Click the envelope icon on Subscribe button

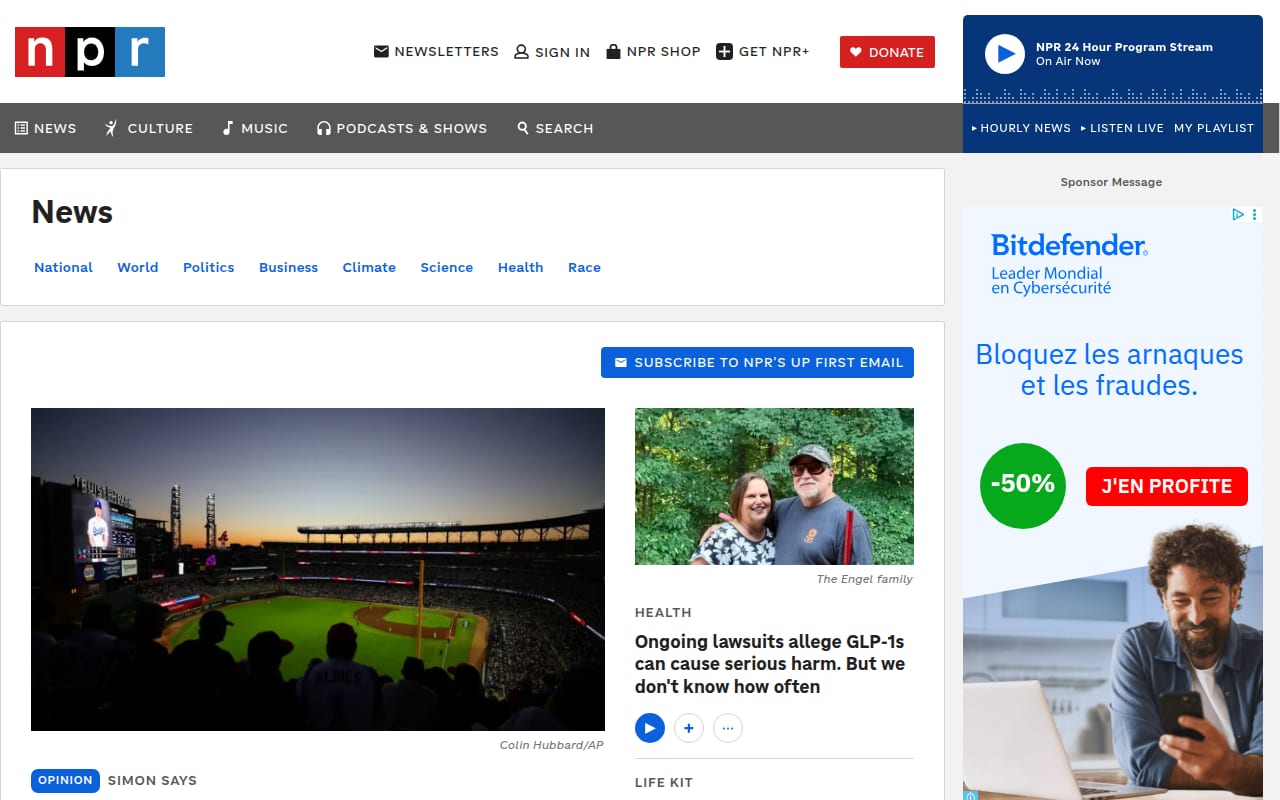[621, 362]
